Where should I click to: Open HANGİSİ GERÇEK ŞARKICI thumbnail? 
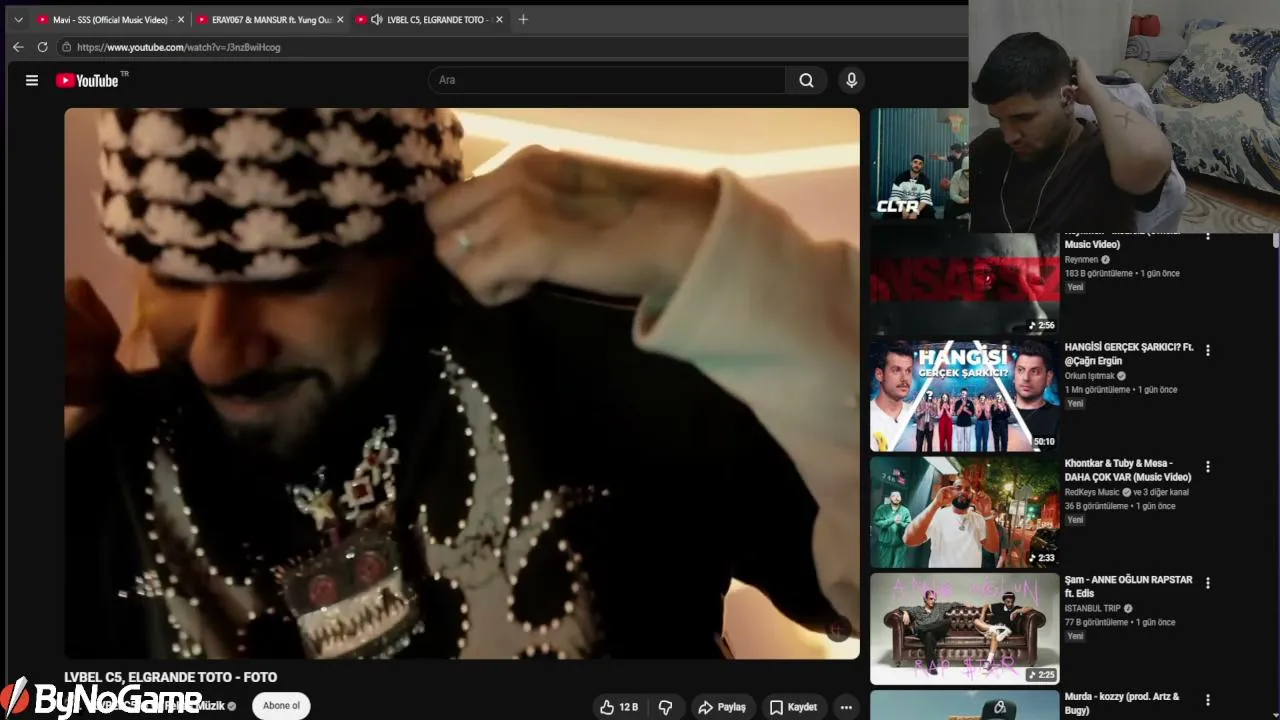pos(964,396)
